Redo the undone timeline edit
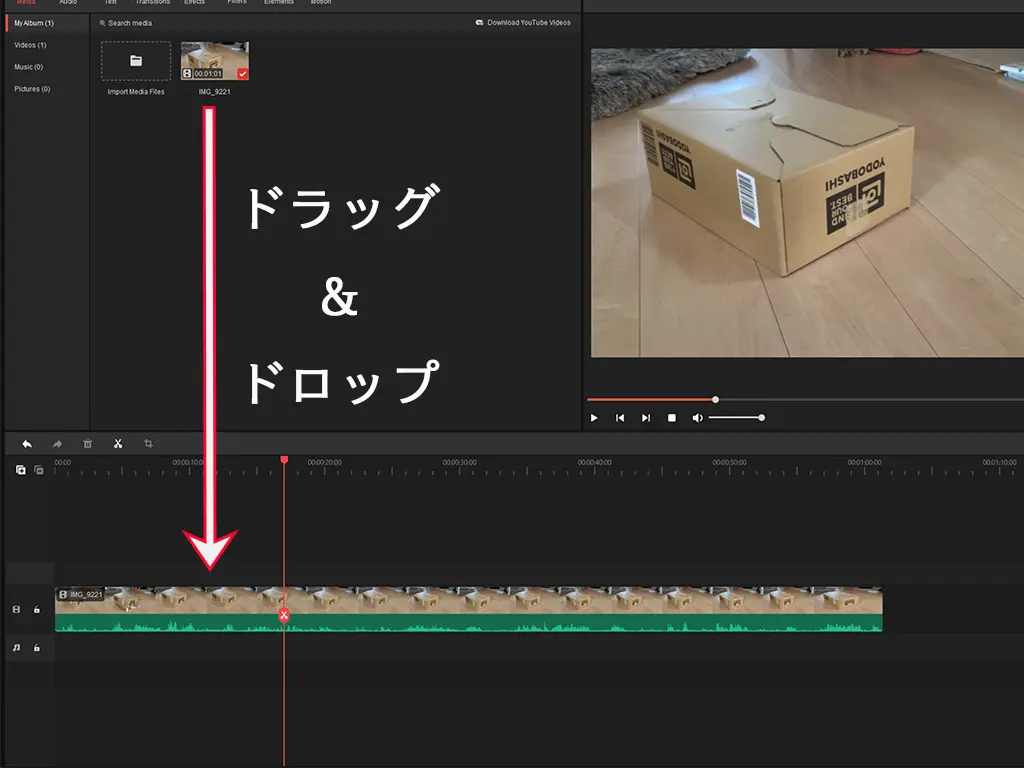The width and height of the screenshot is (1024, 768). (x=57, y=444)
